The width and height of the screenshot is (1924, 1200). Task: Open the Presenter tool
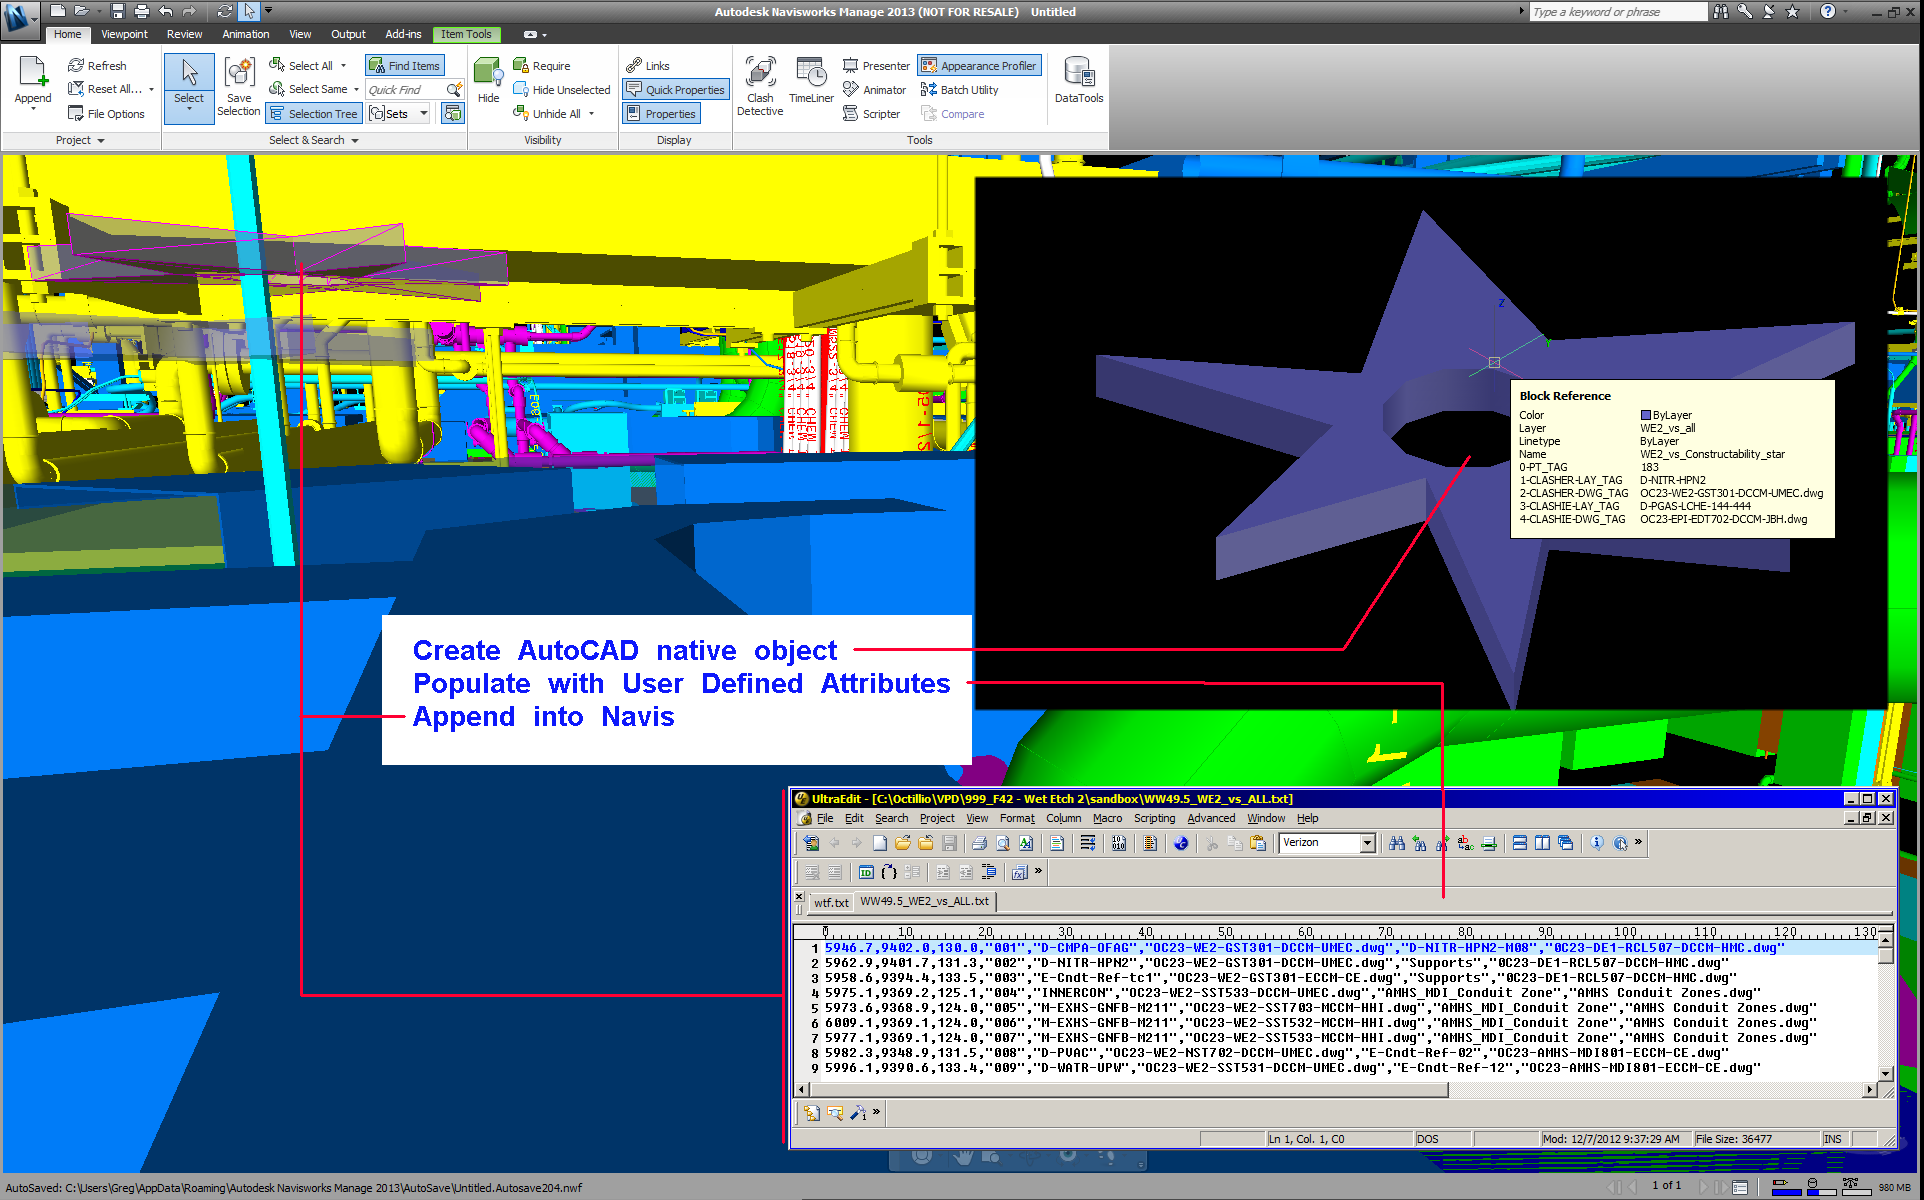pyautogui.click(x=876, y=66)
